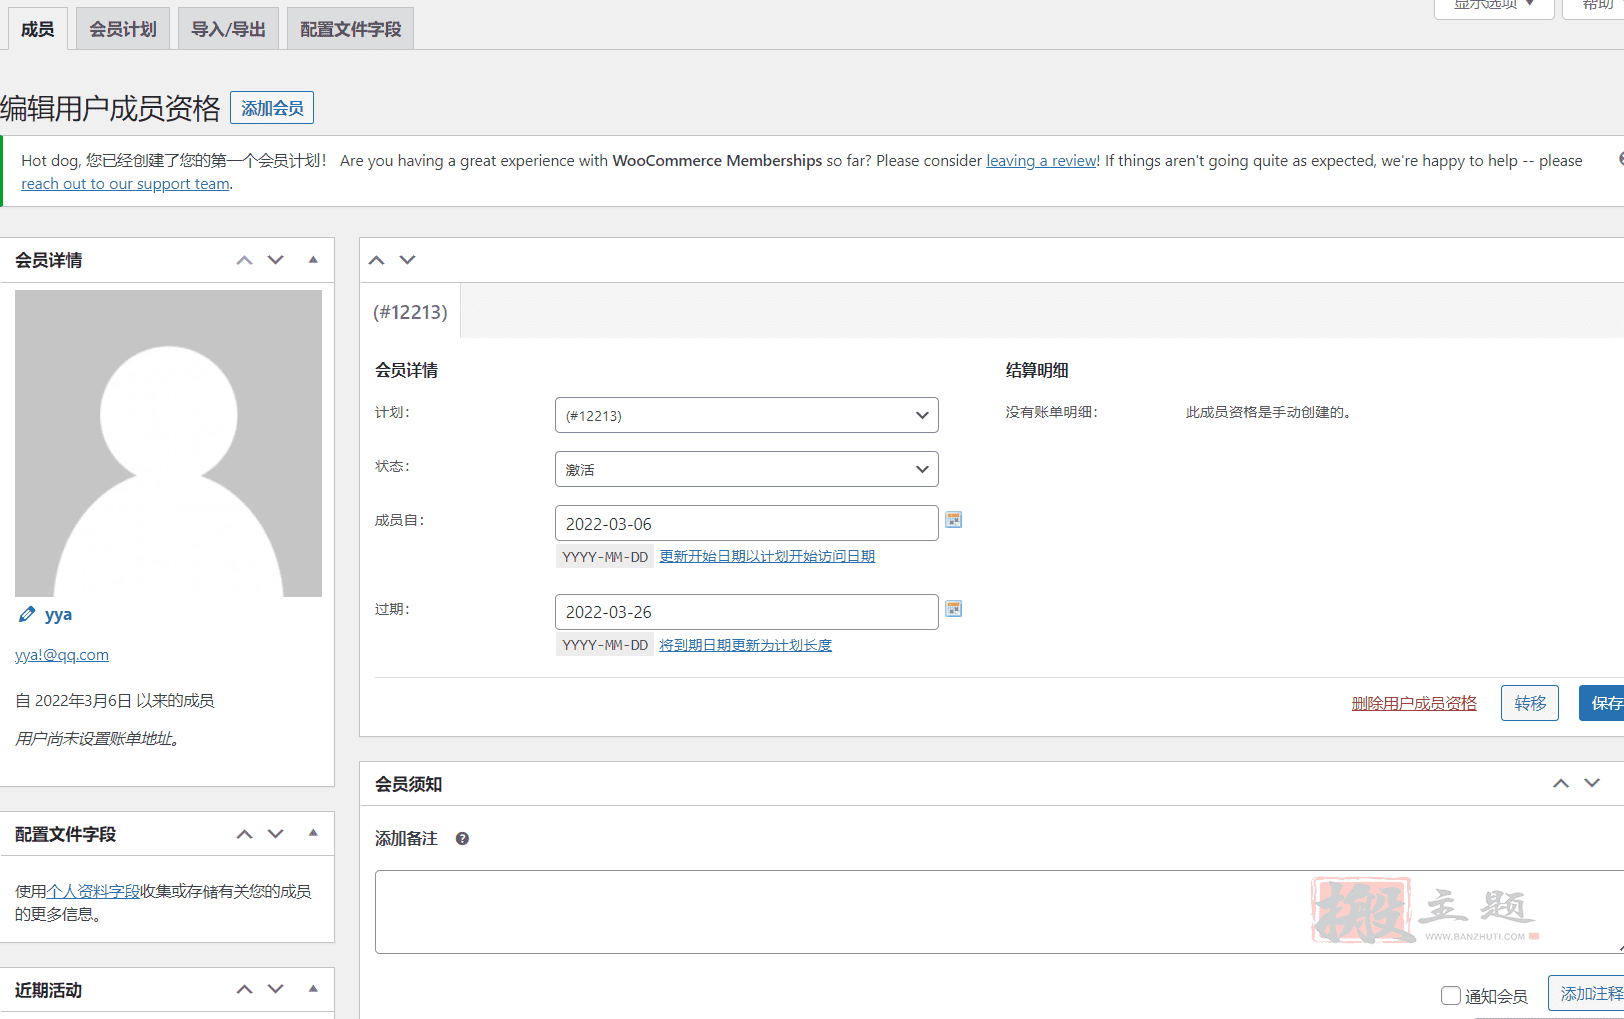
Task: Click the 转移 button
Action: pyautogui.click(x=1530, y=703)
